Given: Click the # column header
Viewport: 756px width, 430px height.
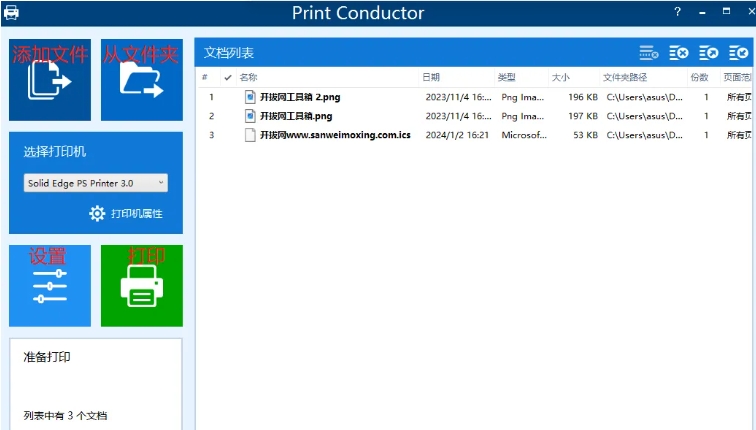Looking at the screenshot, I should [x=205, y=77].
